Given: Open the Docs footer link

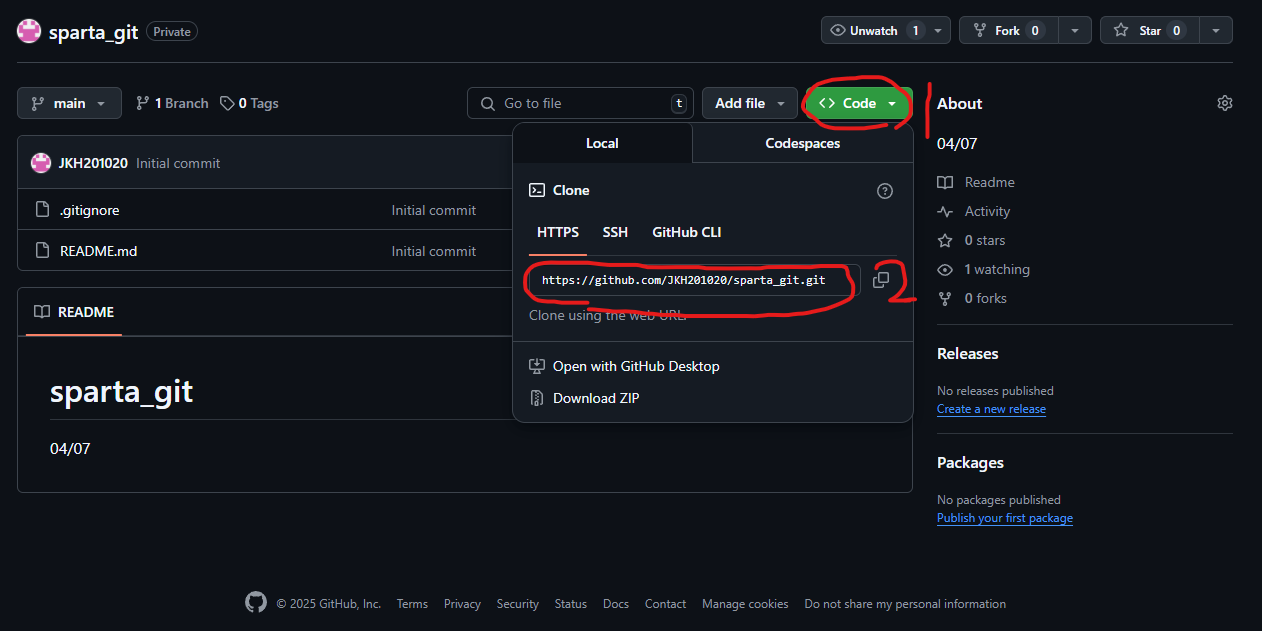Looking at the screenshot, I should (616, 603).
